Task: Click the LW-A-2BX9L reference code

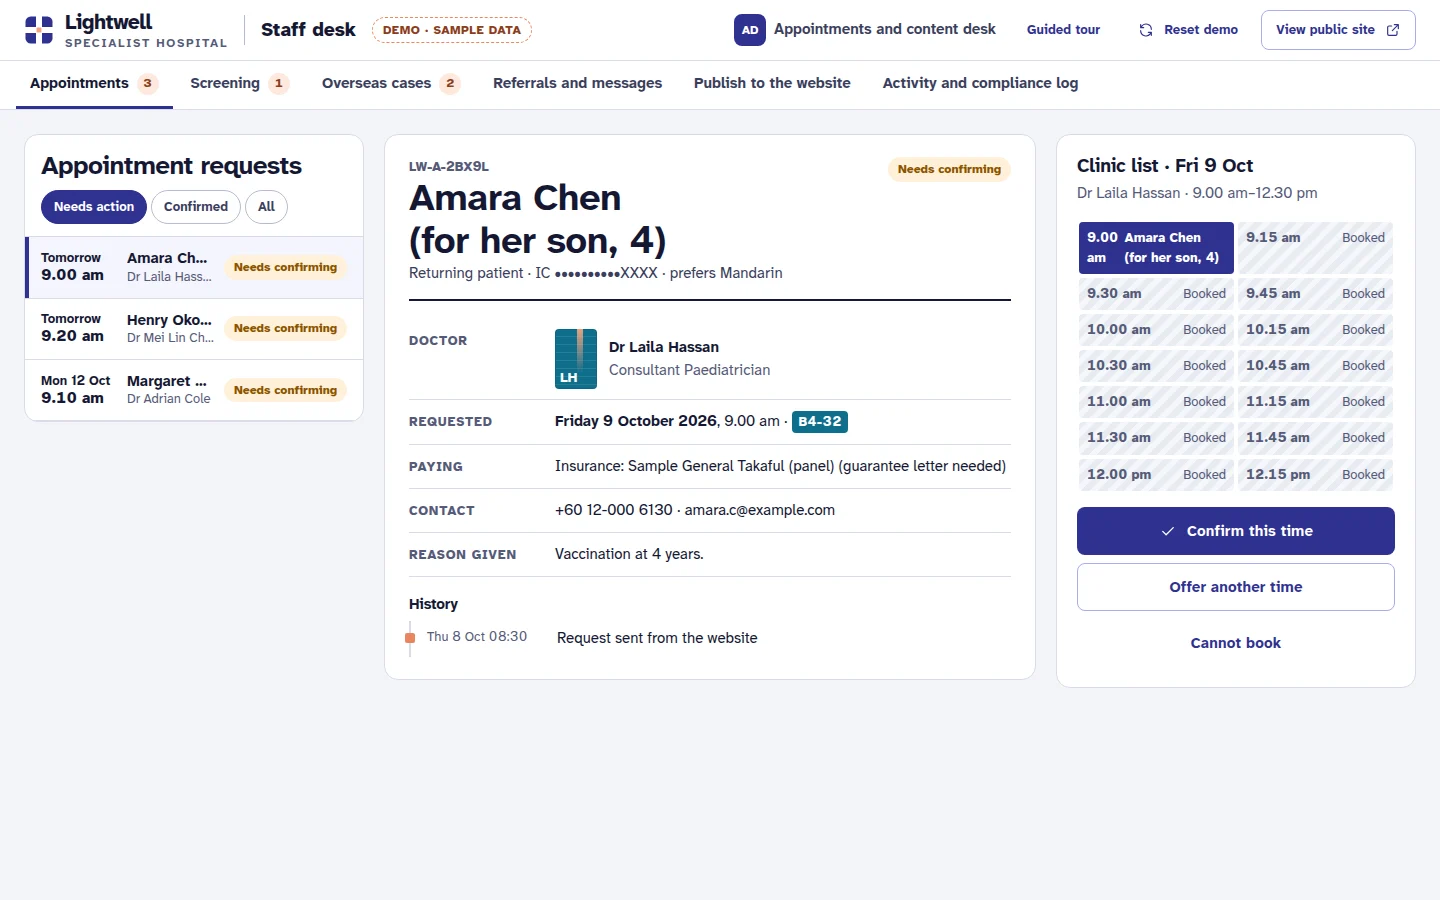Action: point(449,167)
